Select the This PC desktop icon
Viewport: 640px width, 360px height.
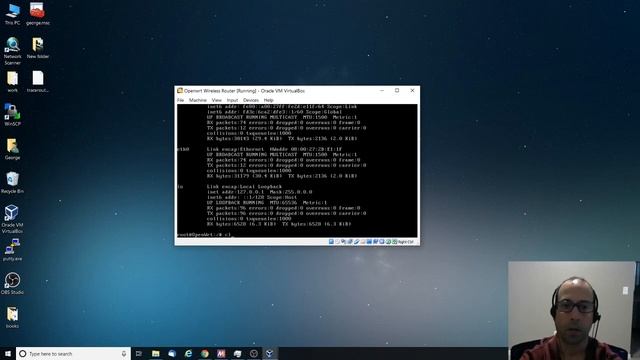coord(12,14)
